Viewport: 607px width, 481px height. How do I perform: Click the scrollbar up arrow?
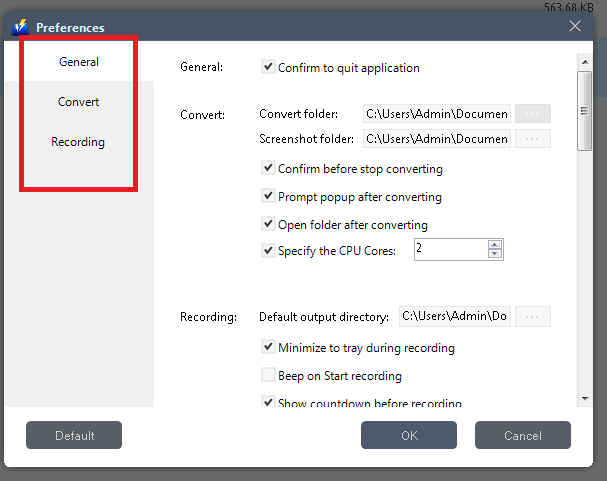coord(585,62)
